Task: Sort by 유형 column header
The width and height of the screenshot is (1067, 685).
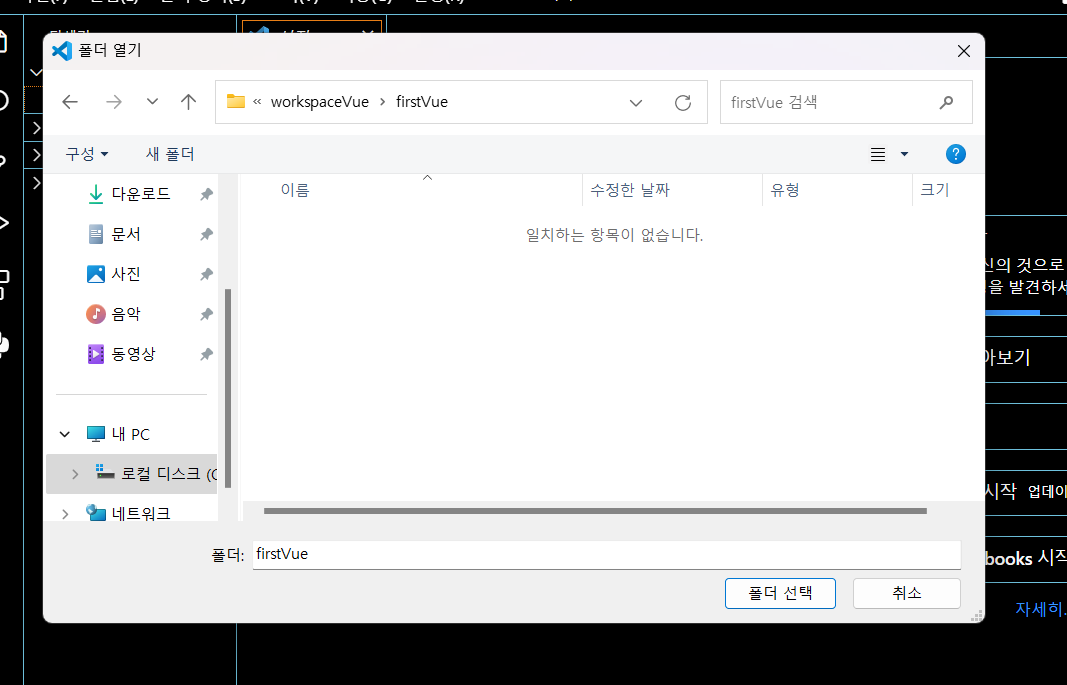Action: 785,190
